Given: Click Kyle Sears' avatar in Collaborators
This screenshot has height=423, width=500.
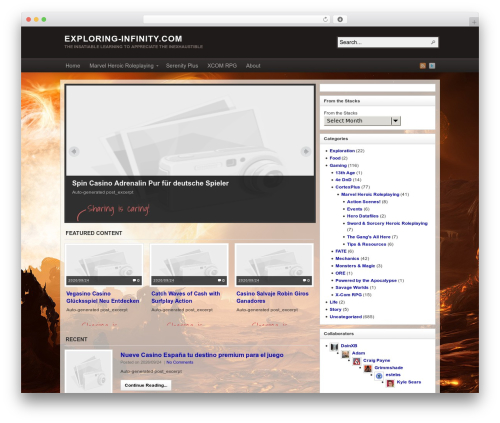Looking at the screenshot, I should (x=390, y=383).
